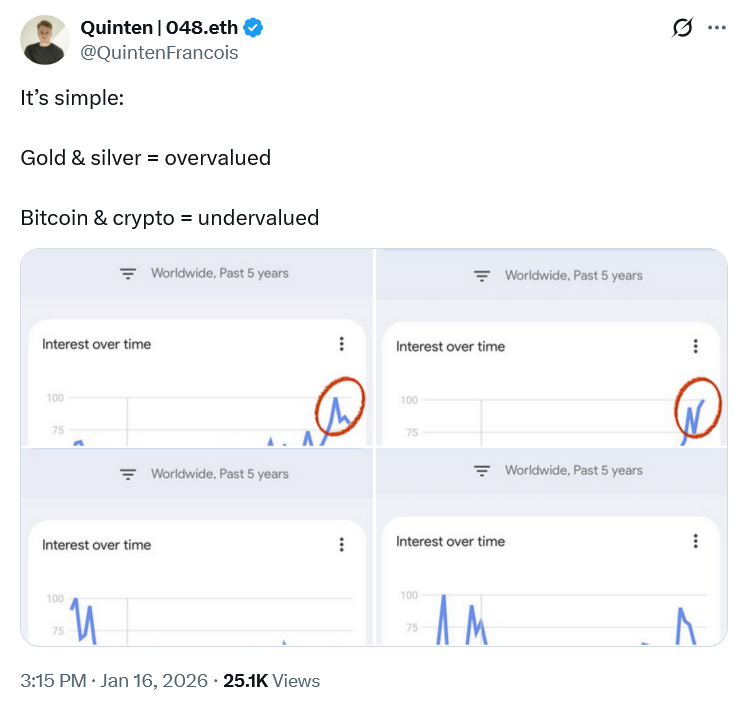Image resolution: width=747 pixels, height=703 pixels.
Task: Open kebab menu on bottom-left chart card
Action: tap(341, 545)
